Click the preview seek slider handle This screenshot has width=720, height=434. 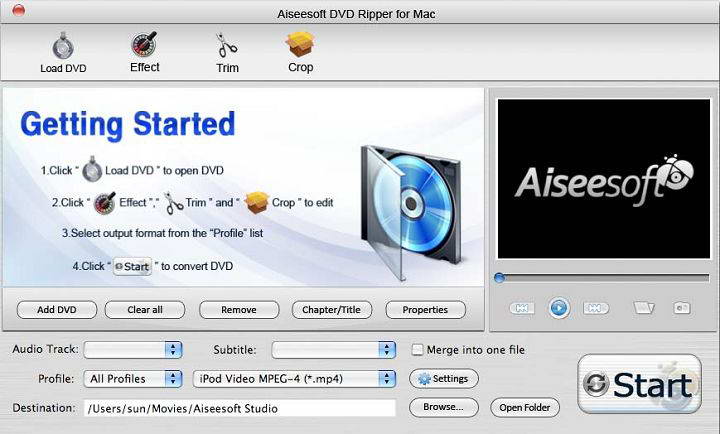tap(500, 277)
